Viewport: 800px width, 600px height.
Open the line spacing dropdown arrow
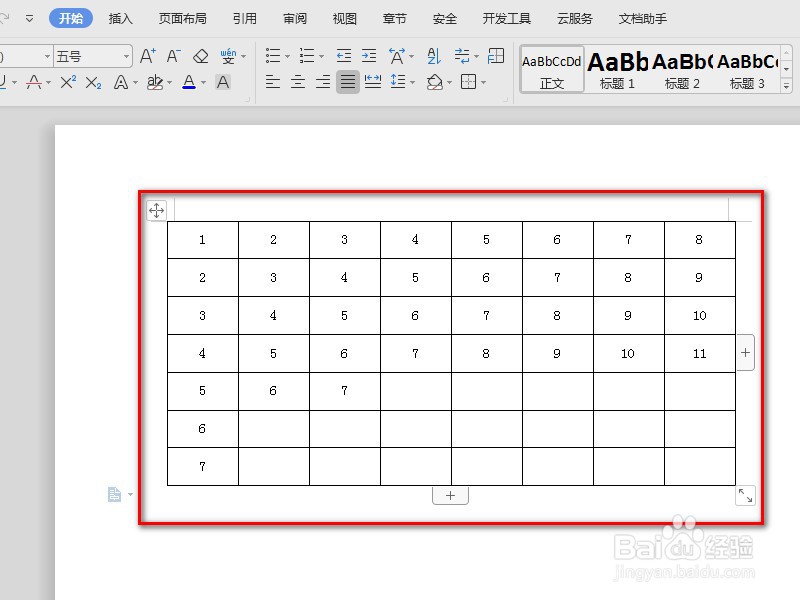tap(412, 83)
